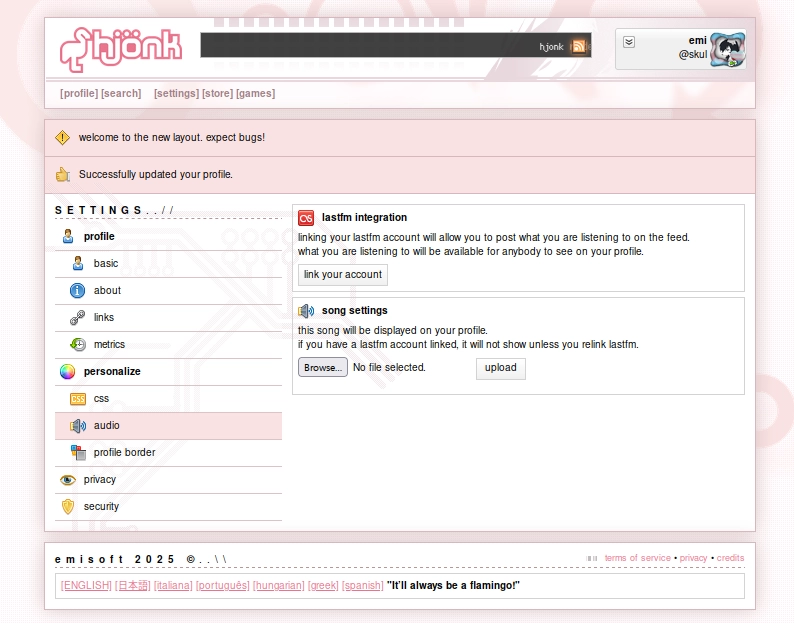Switch language to [spanish]
794x623 pixels.
pyautogui.click(x=363, y=586)
